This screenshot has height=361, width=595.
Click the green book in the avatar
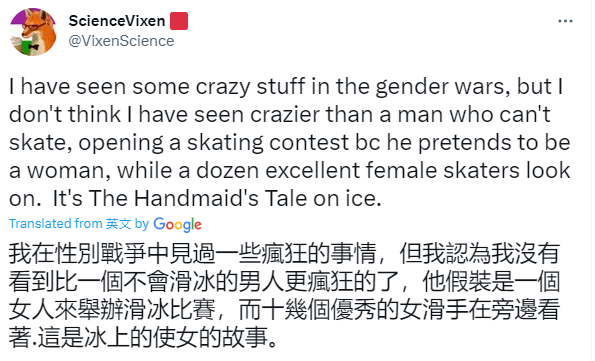click(x=25, y=45)
